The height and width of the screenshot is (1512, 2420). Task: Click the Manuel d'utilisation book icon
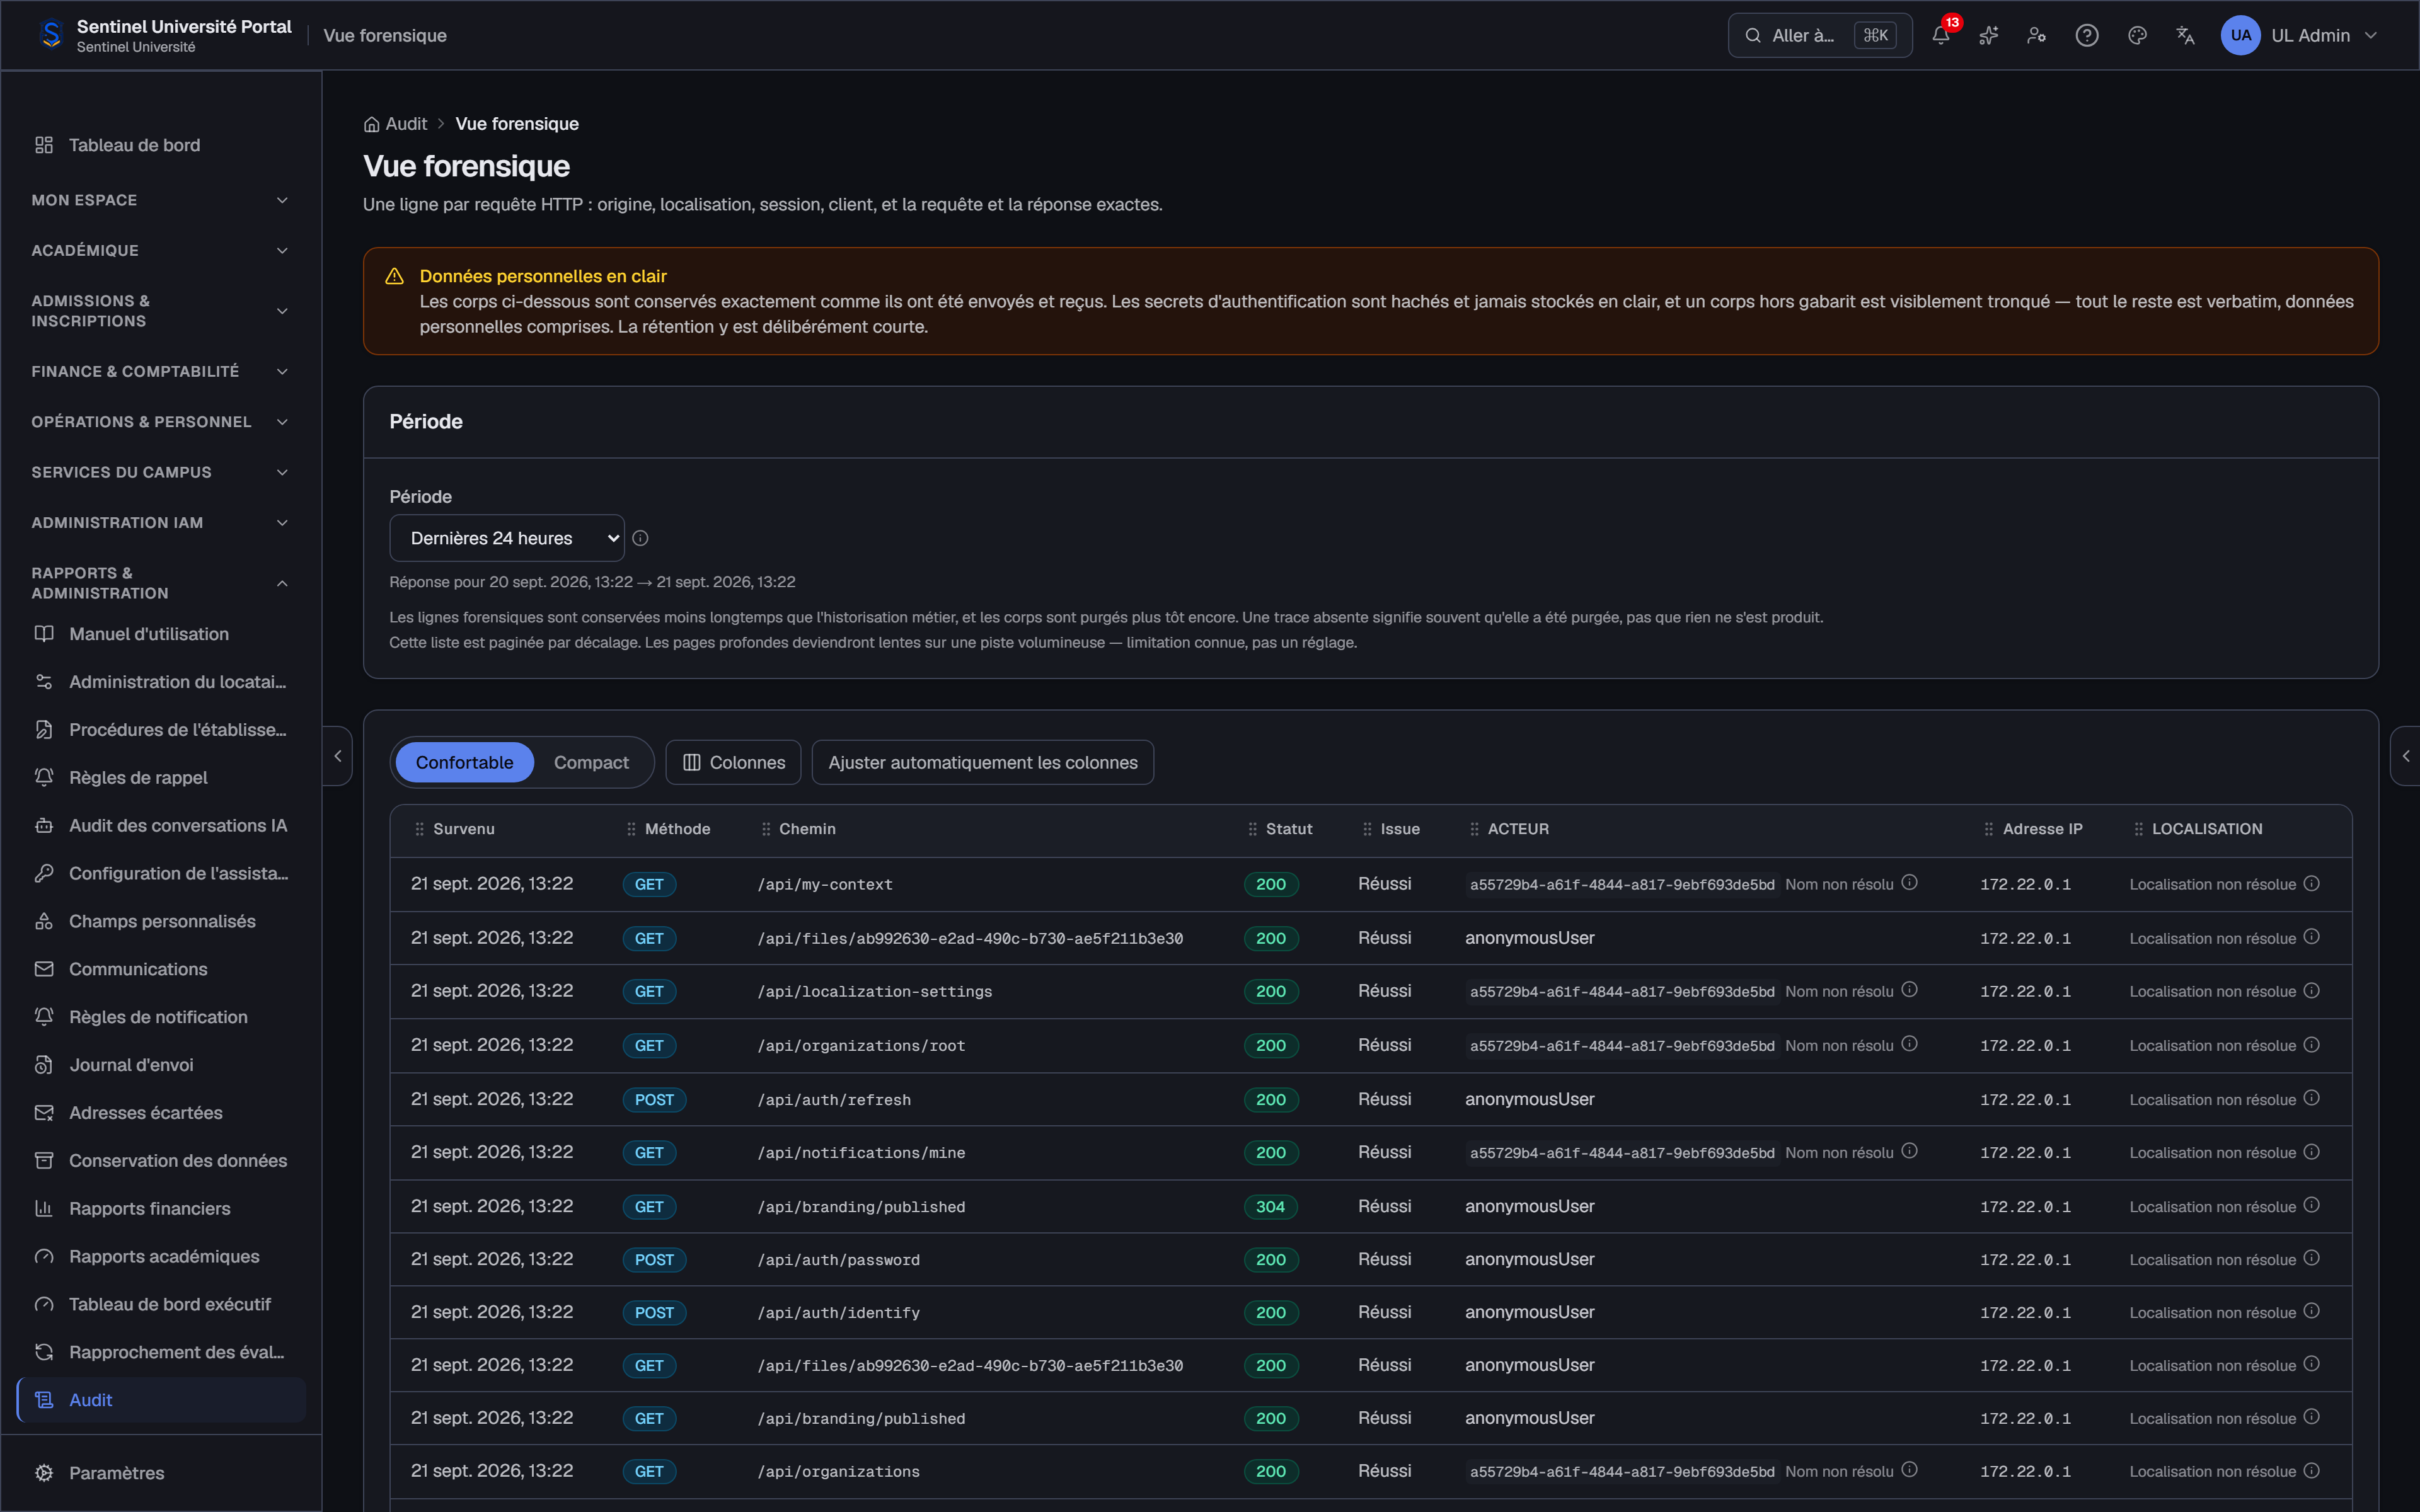44,634
